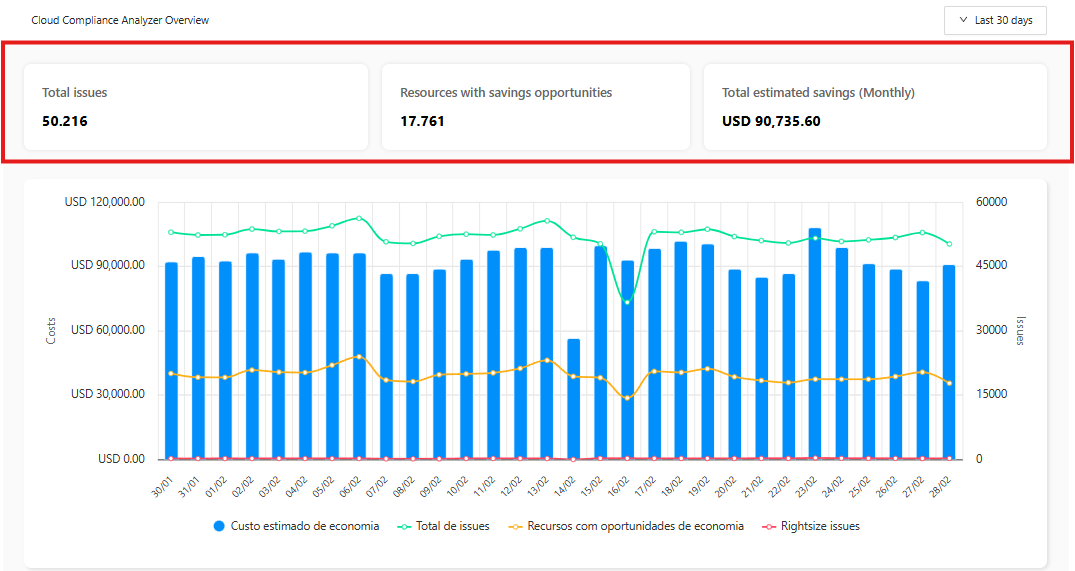Screen dimensions: 1075x571
Task: Select the Total issues card
Action: point(195,107)
